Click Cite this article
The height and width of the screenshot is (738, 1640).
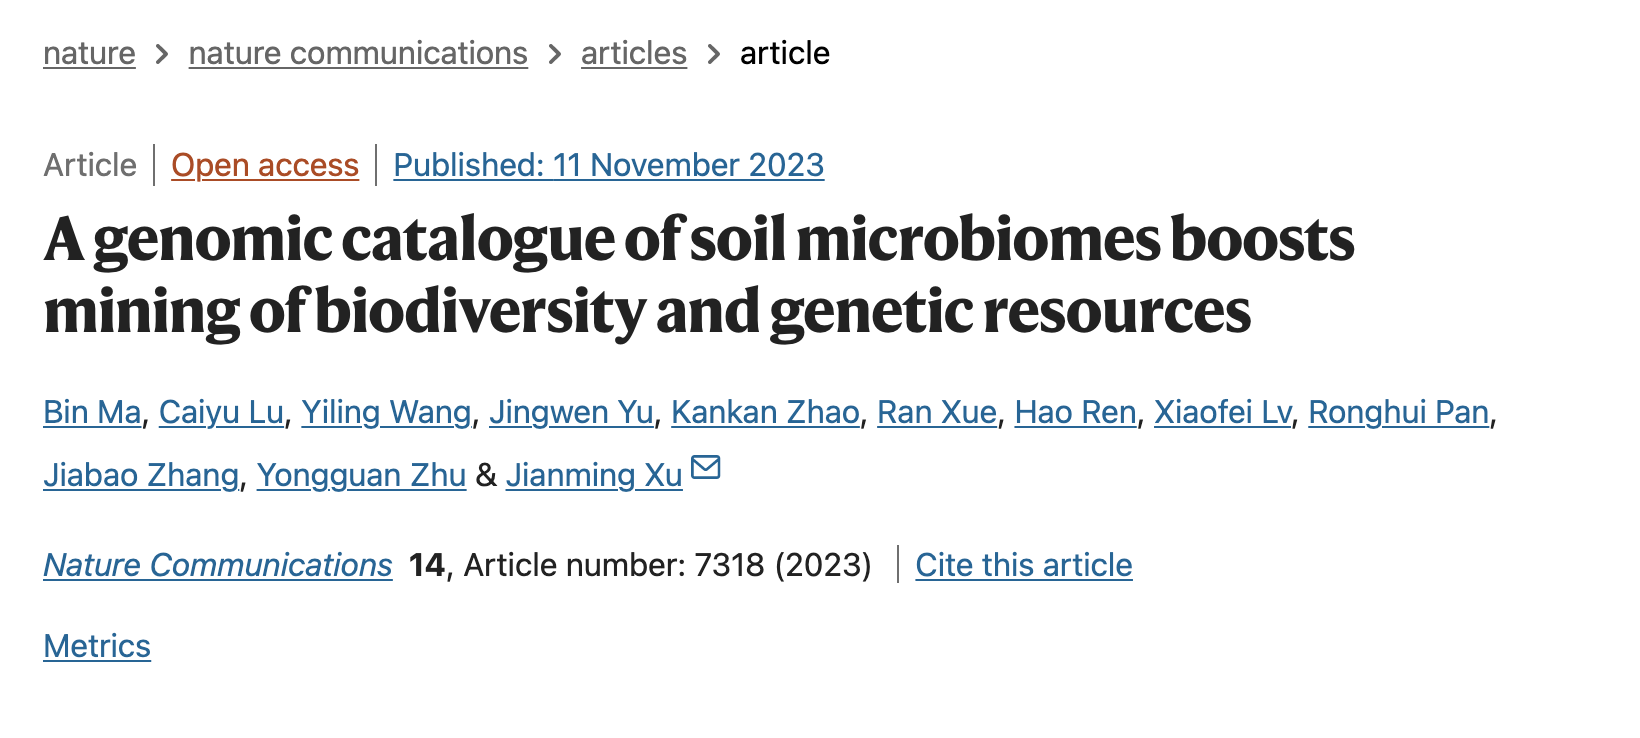tap(1024, 565)
